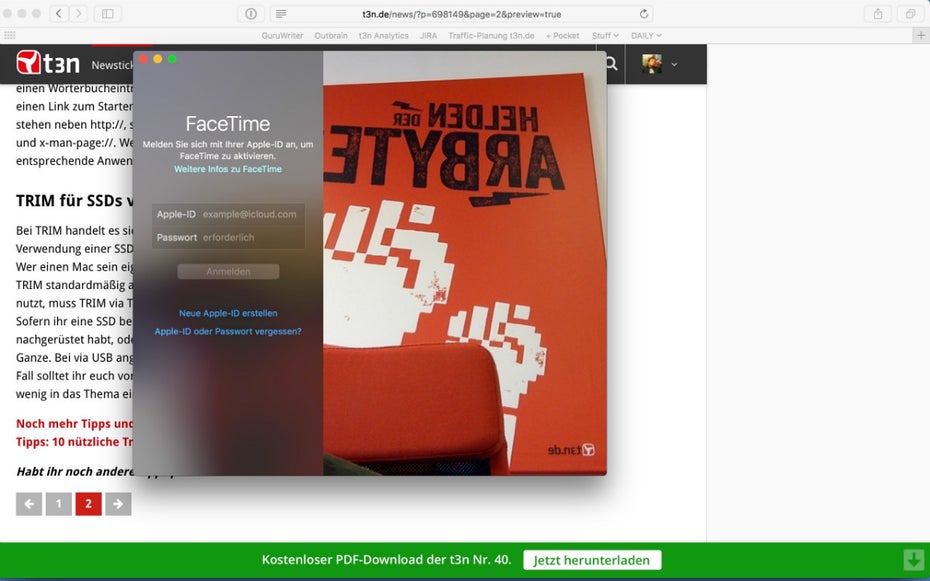Open the Share toolbar icon
Image resolution: width=930 pixels, height=581 pixels.
pos(878,14)
